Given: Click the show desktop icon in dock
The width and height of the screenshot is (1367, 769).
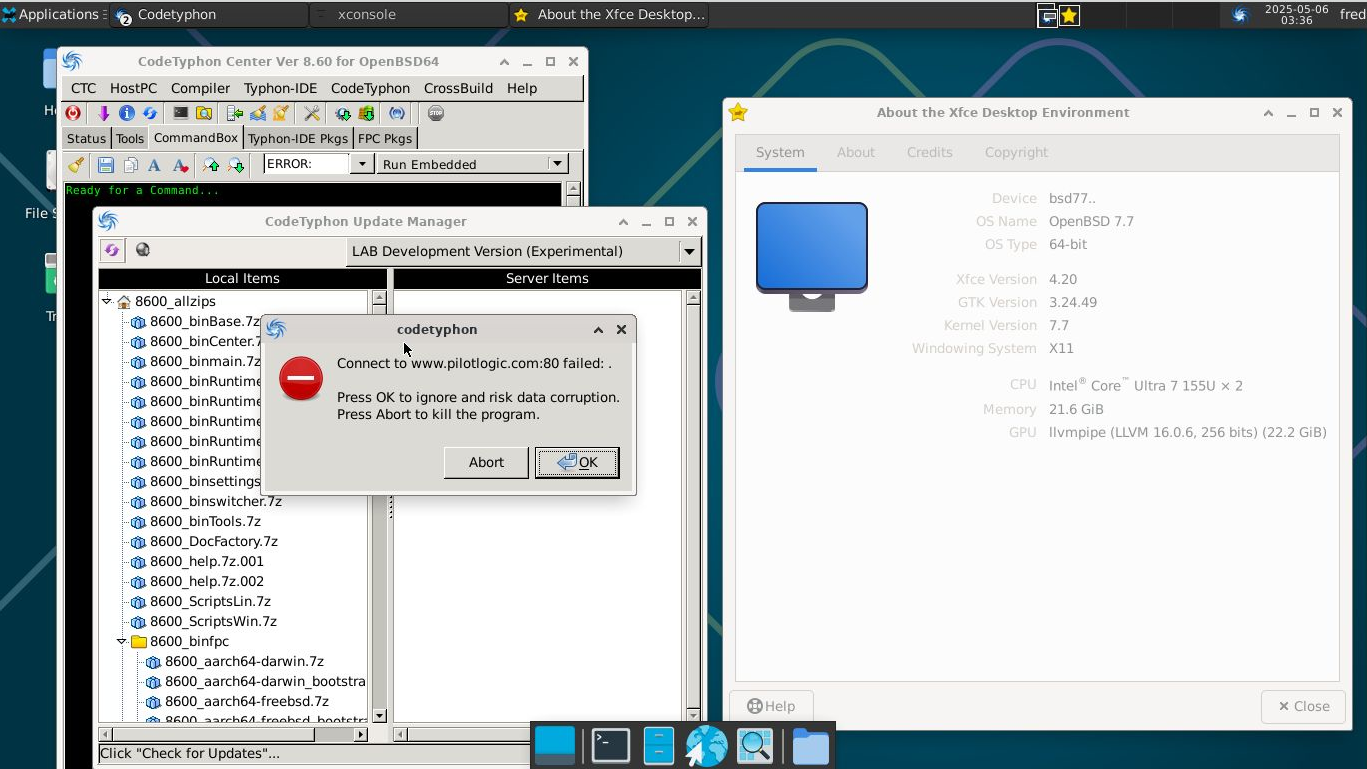Looking at the screenshot, I should (555, 745).
